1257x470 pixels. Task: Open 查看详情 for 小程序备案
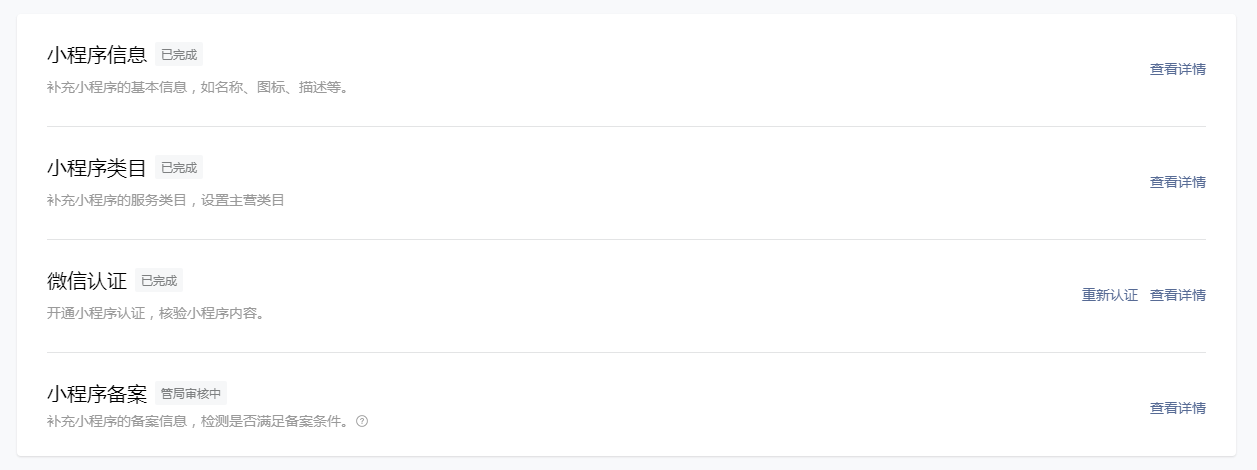point(1177,408)
